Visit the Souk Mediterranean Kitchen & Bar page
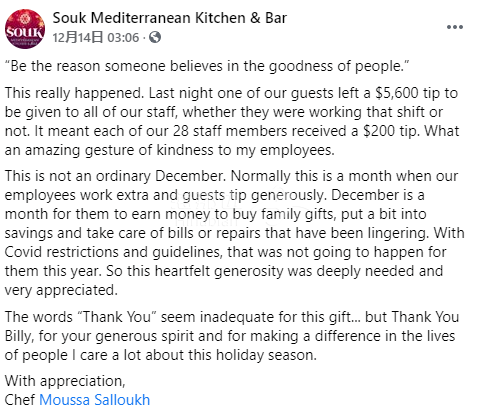This screenshot has height=414, width=487. 169,18
